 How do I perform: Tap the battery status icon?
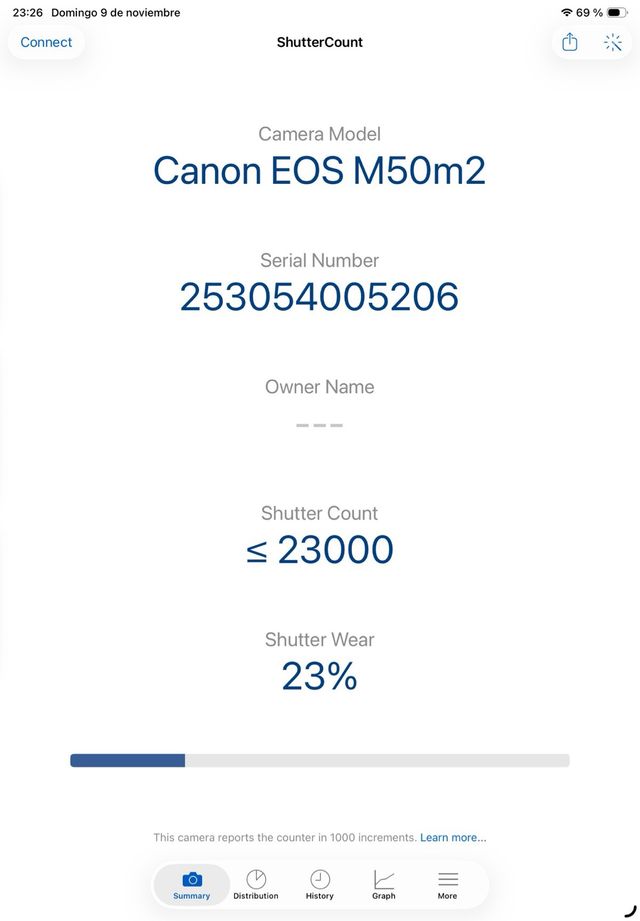click(616, 13)
